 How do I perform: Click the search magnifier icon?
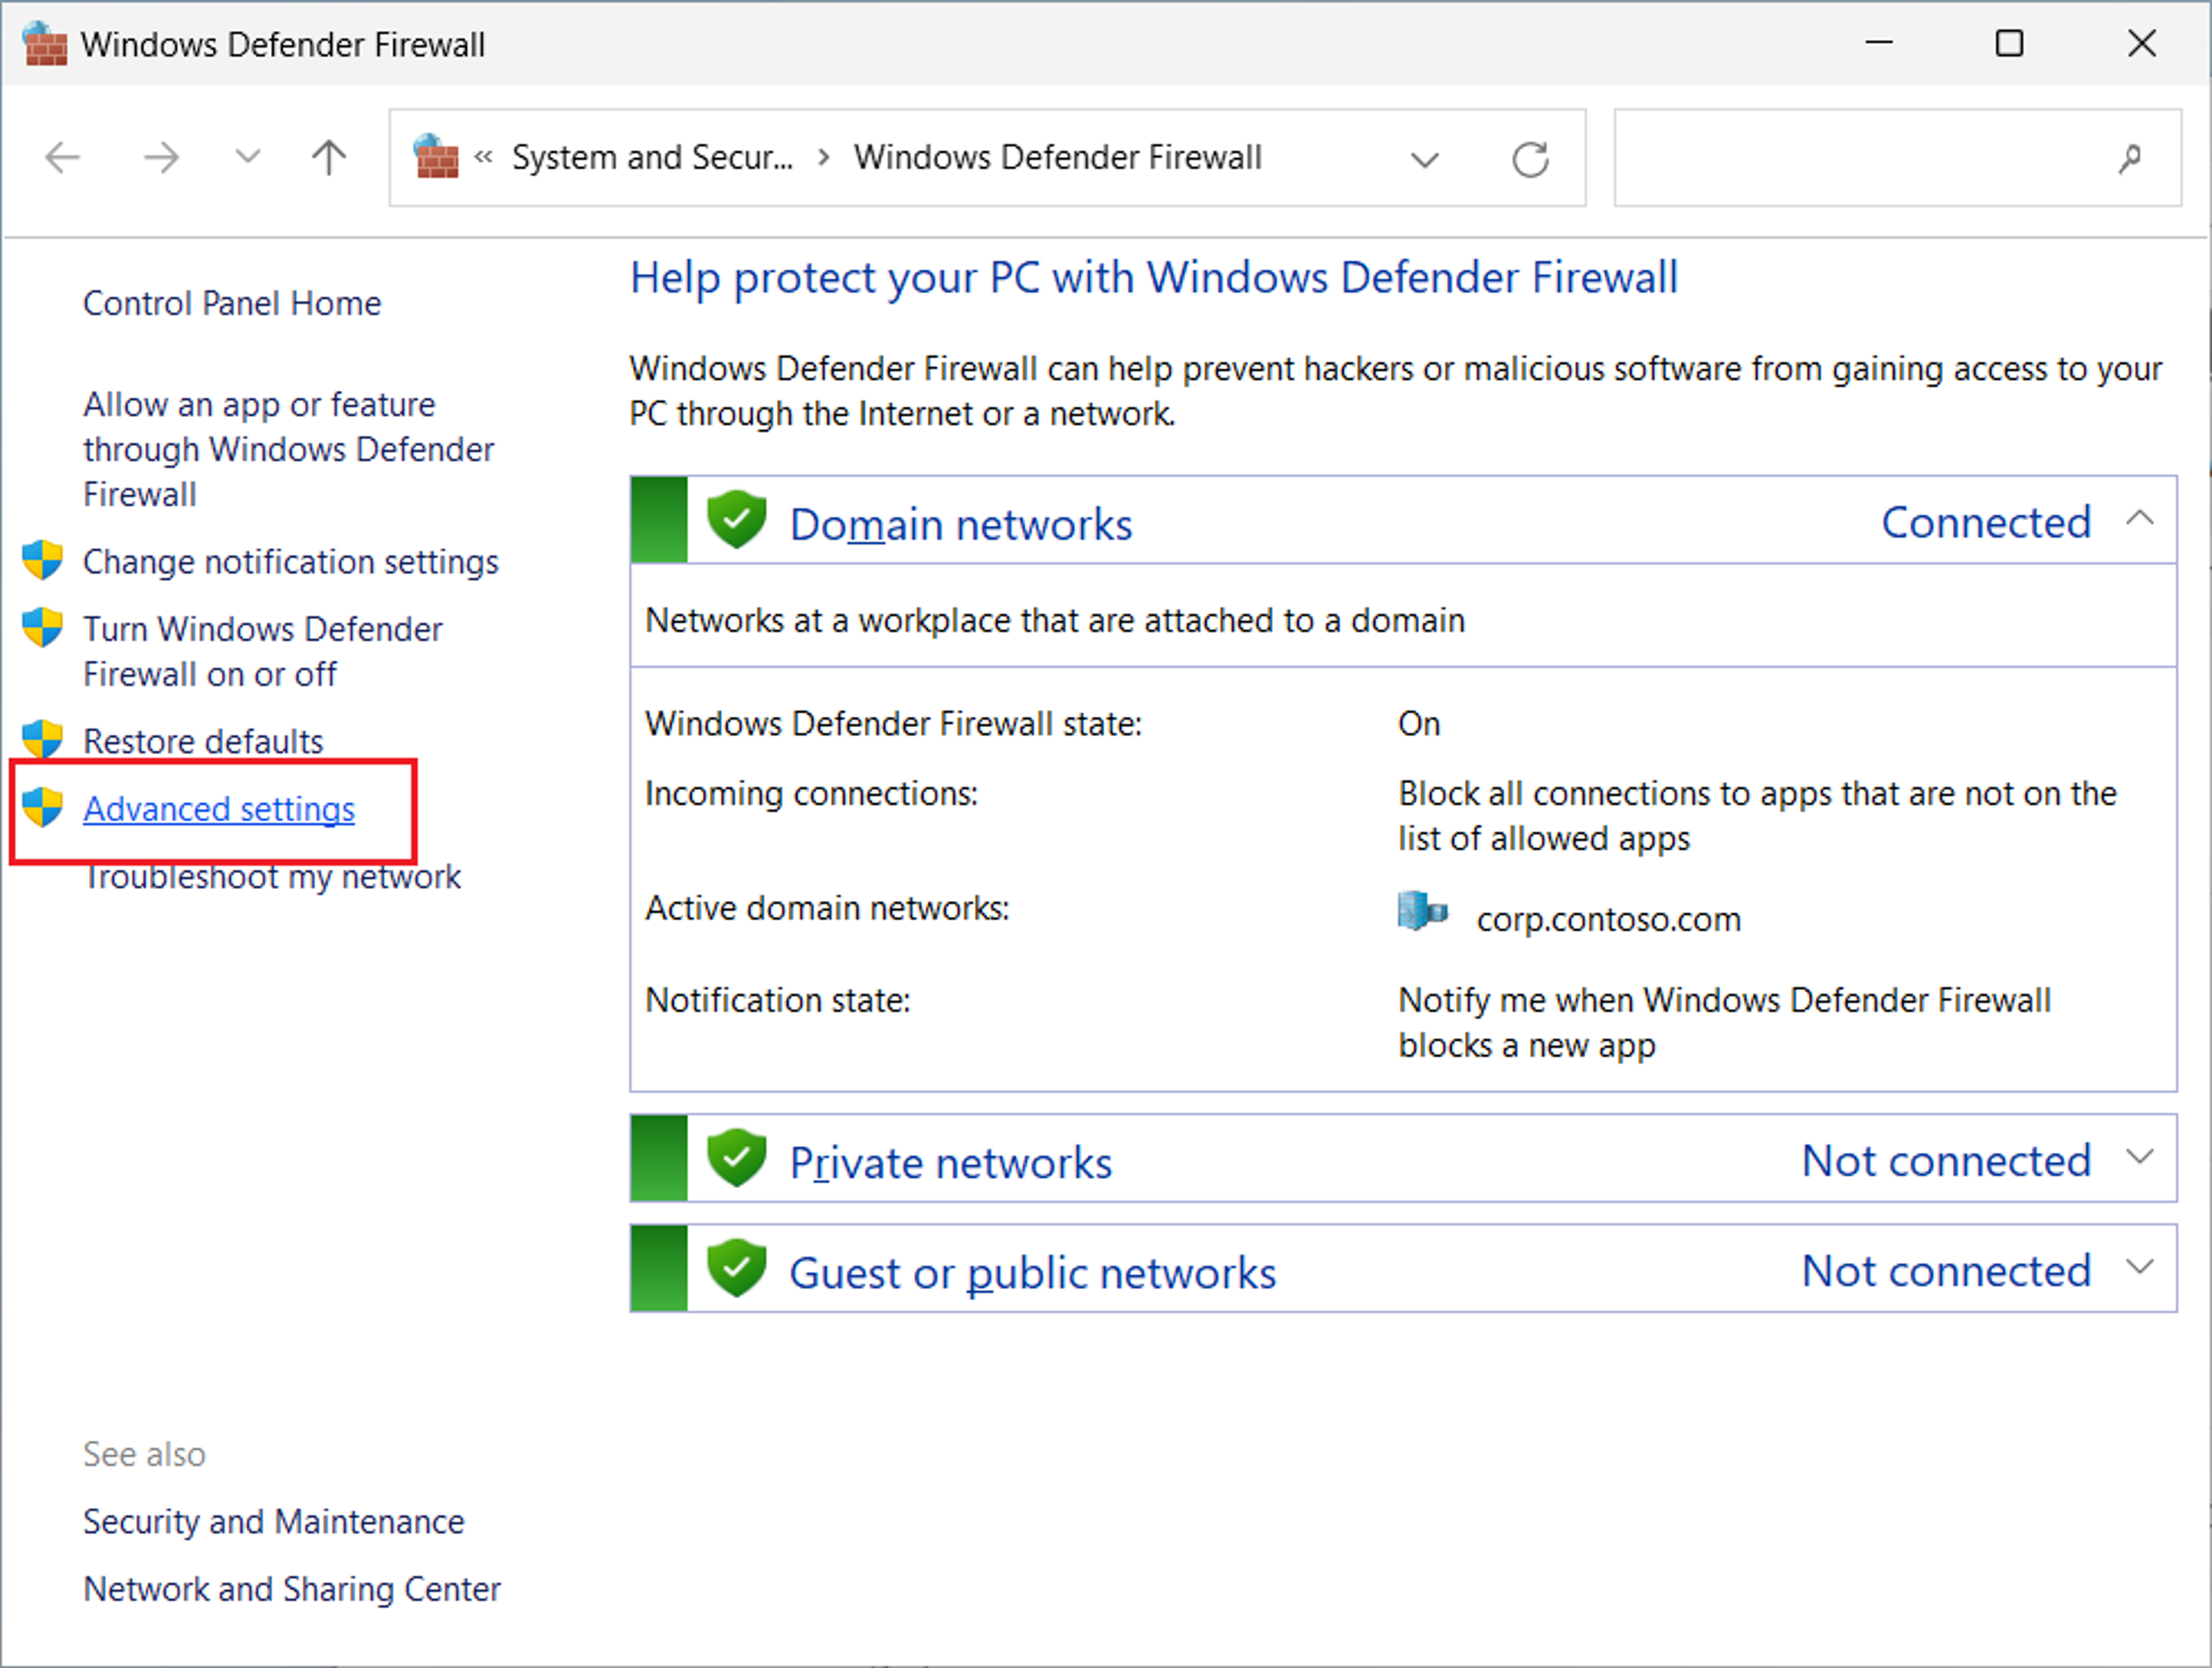click(2129, 158)
